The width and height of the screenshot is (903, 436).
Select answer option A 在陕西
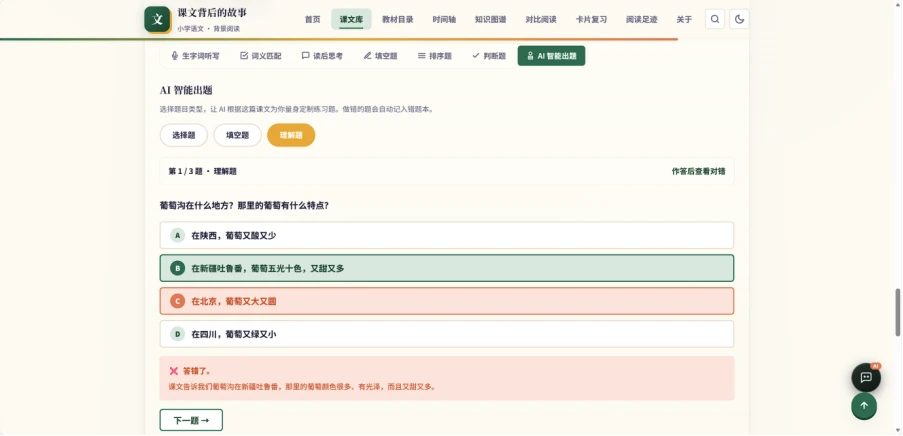[x=446, y=235]
